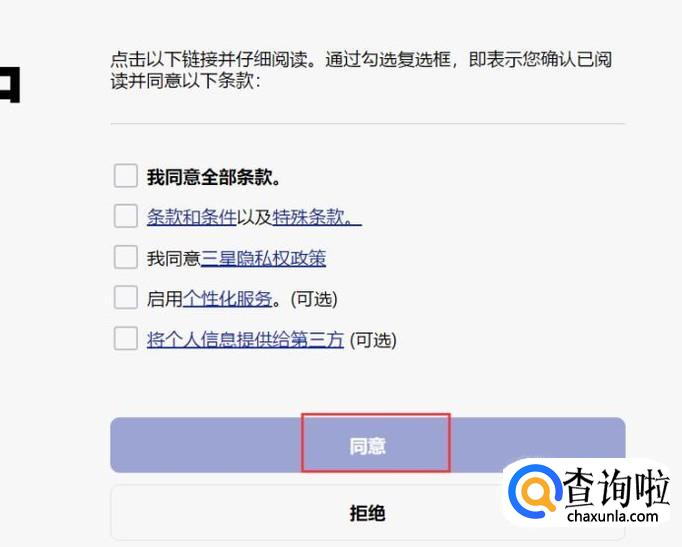Open the 特殊条款 link
Viewport: 682px width, 547px height.
pyautogui.click(x=316, y=217)
